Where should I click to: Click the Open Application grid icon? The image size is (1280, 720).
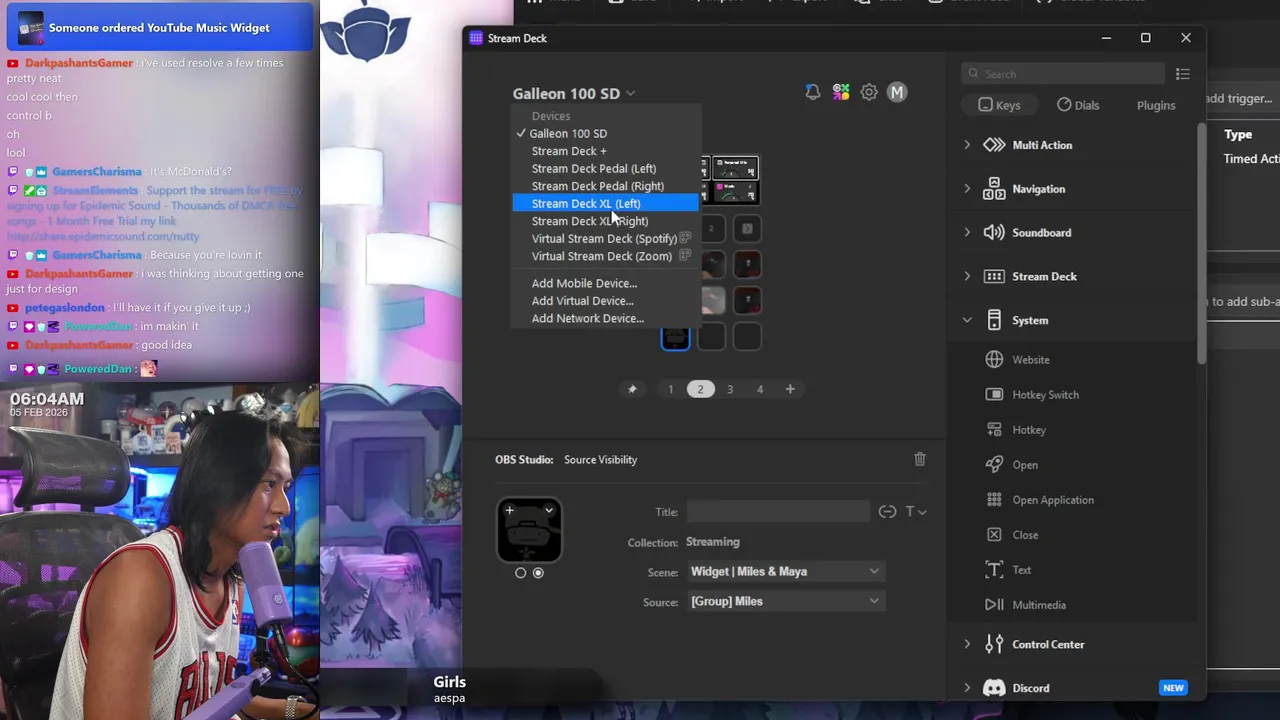(x=994, y=500)
